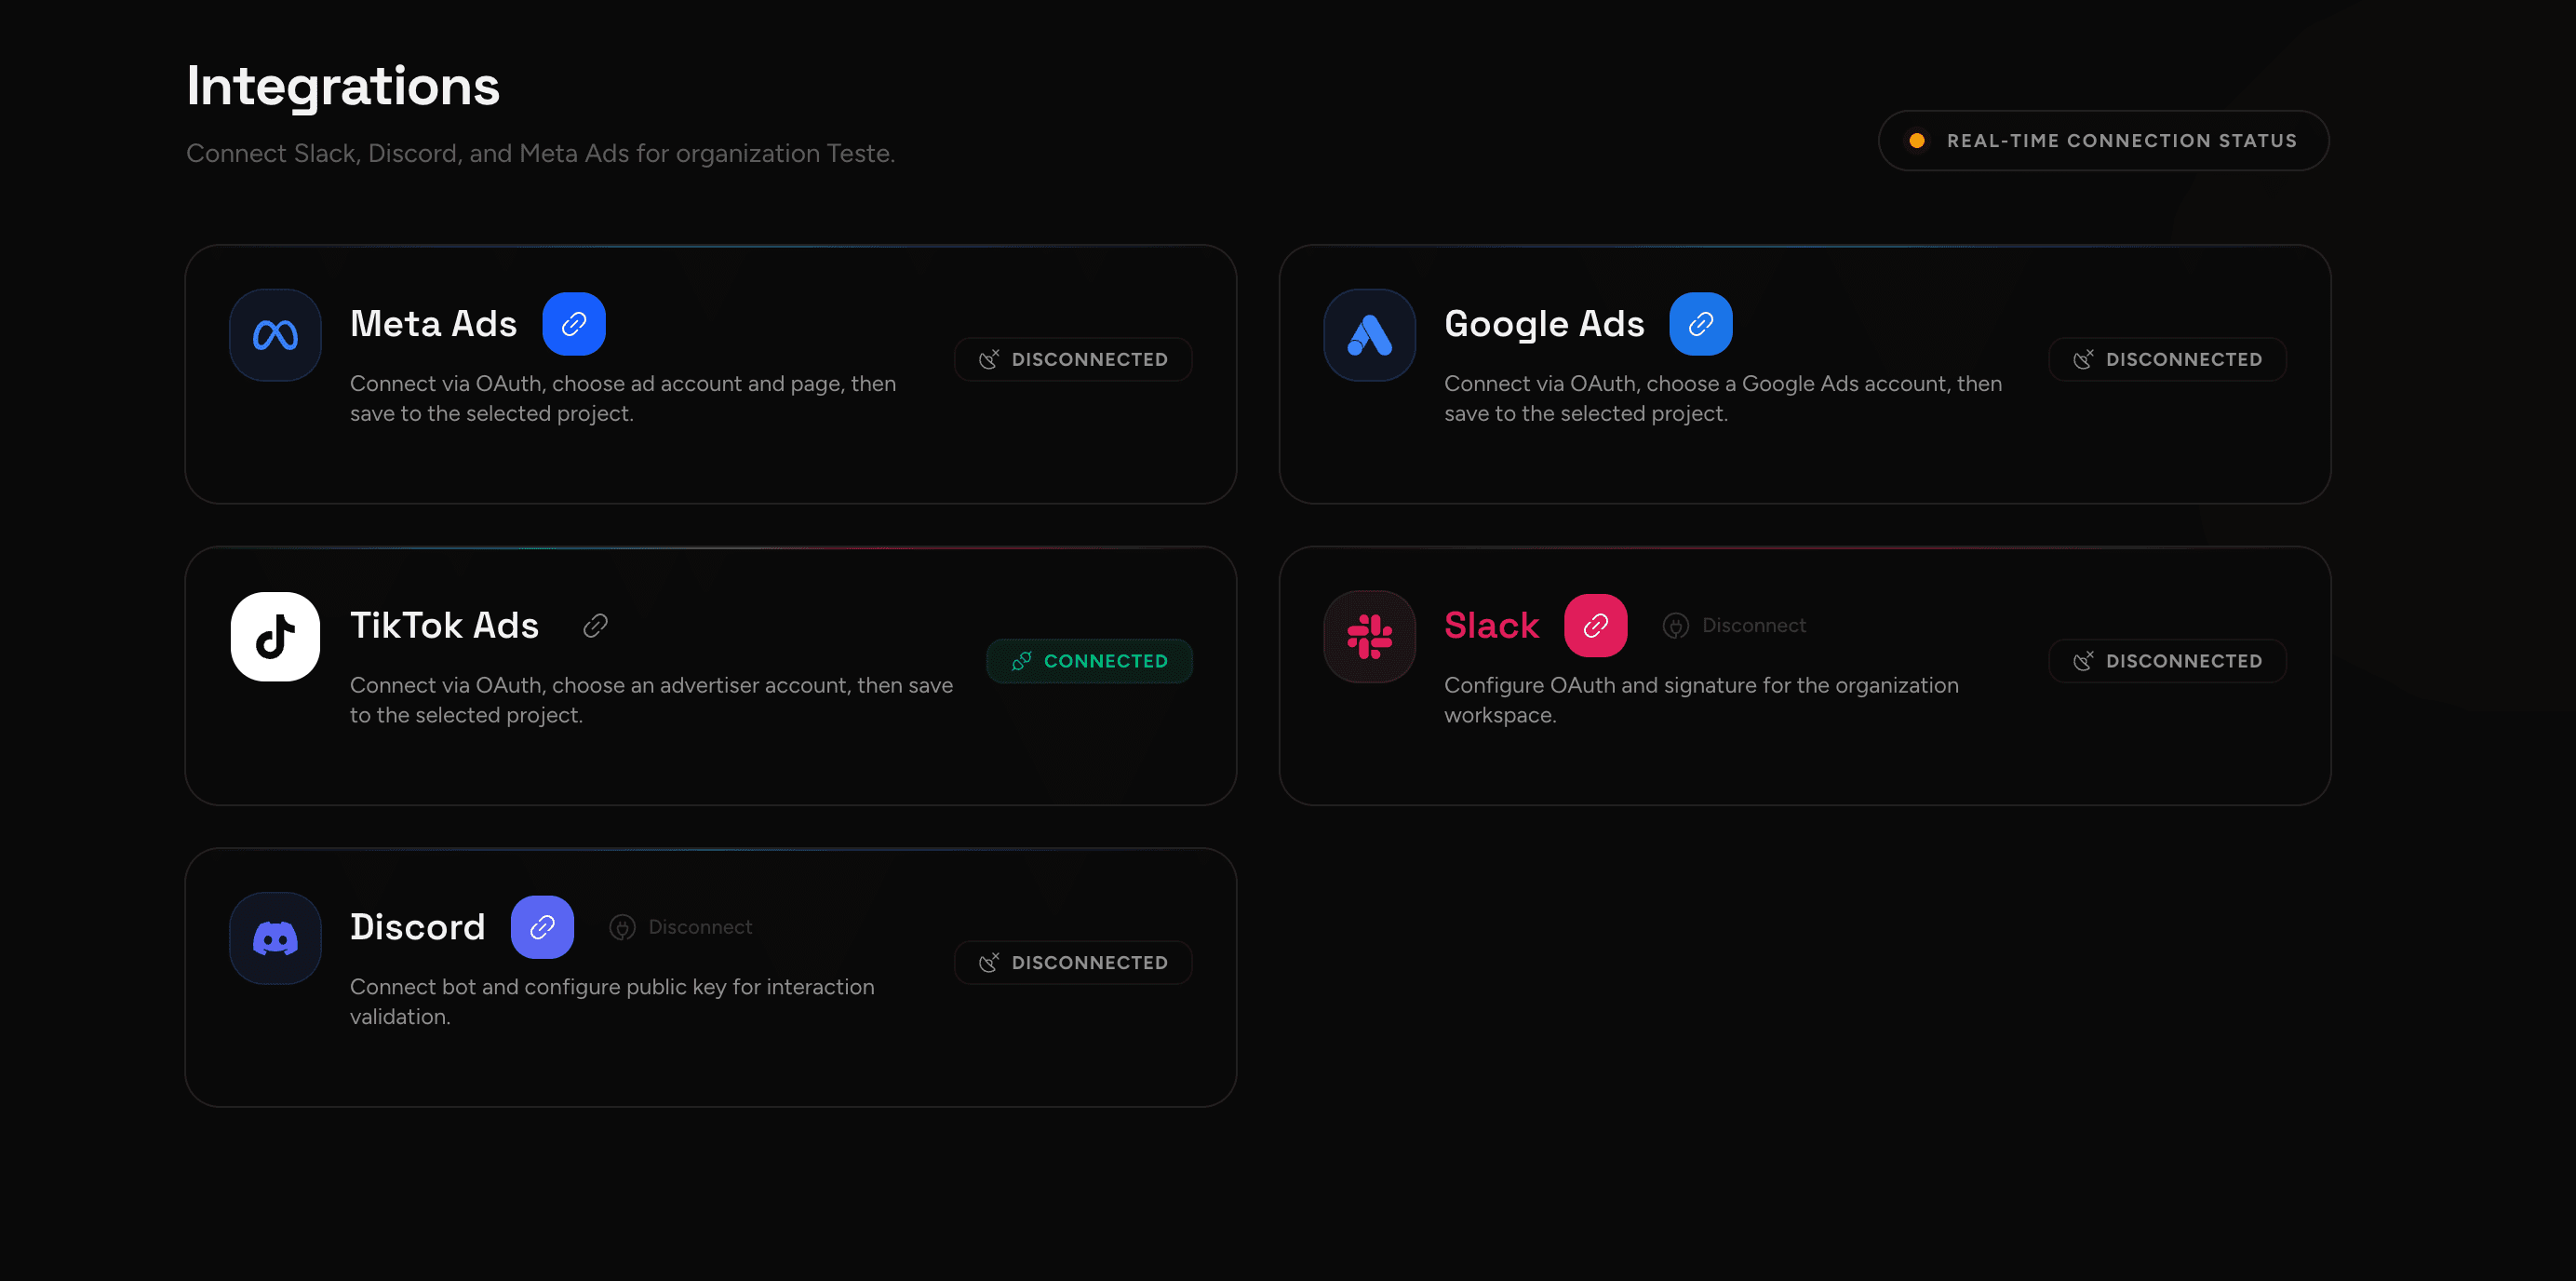Click the unplugged icon in Meta Ads badge

pos(989,359)
